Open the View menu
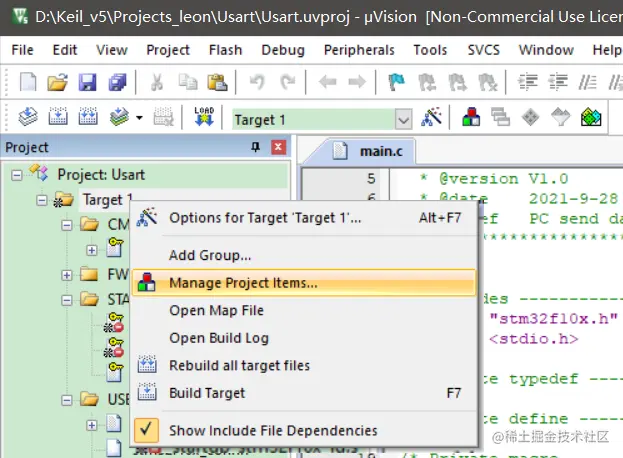 (112, 50)
